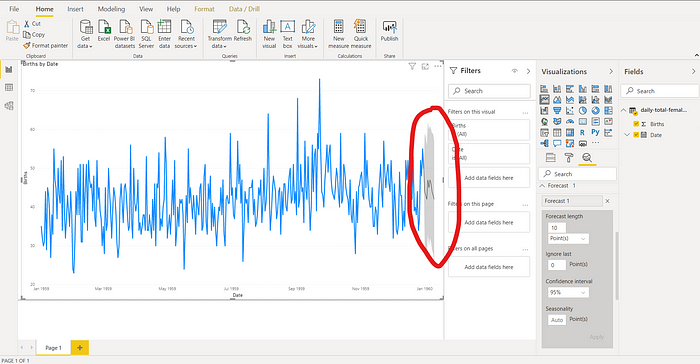The image size is (700, 364).
Task: Open the Format ribbon tab
Action: tap(204, 9)
